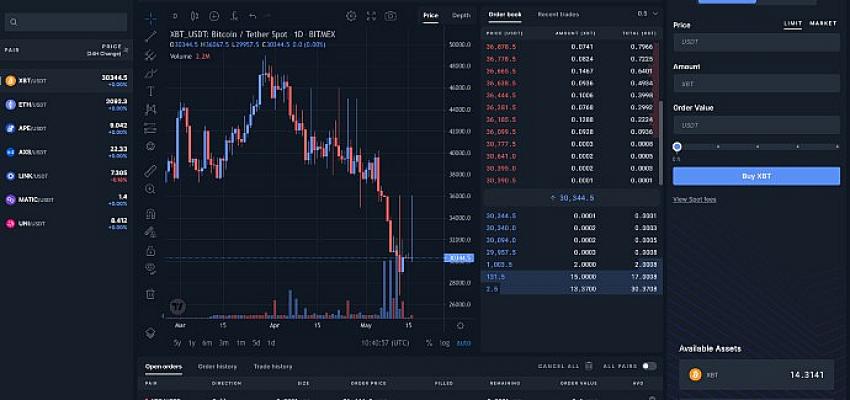Open the View Spot fees link

(694, 199)
